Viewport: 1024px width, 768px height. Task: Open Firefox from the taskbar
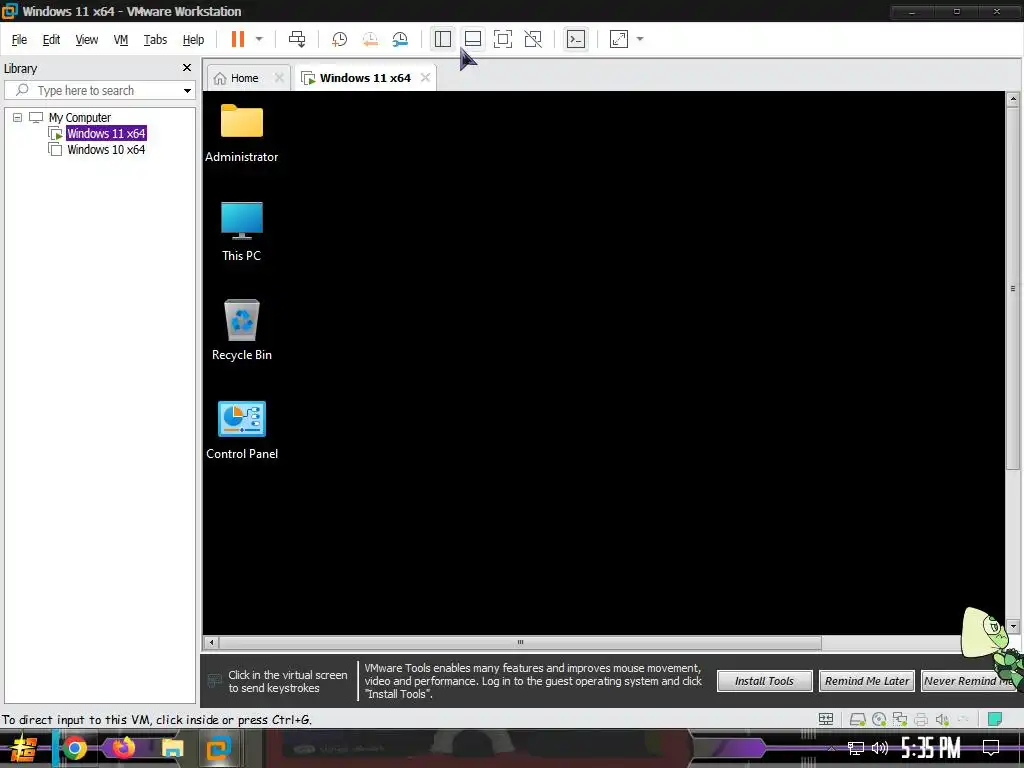[x=123, y=748]
